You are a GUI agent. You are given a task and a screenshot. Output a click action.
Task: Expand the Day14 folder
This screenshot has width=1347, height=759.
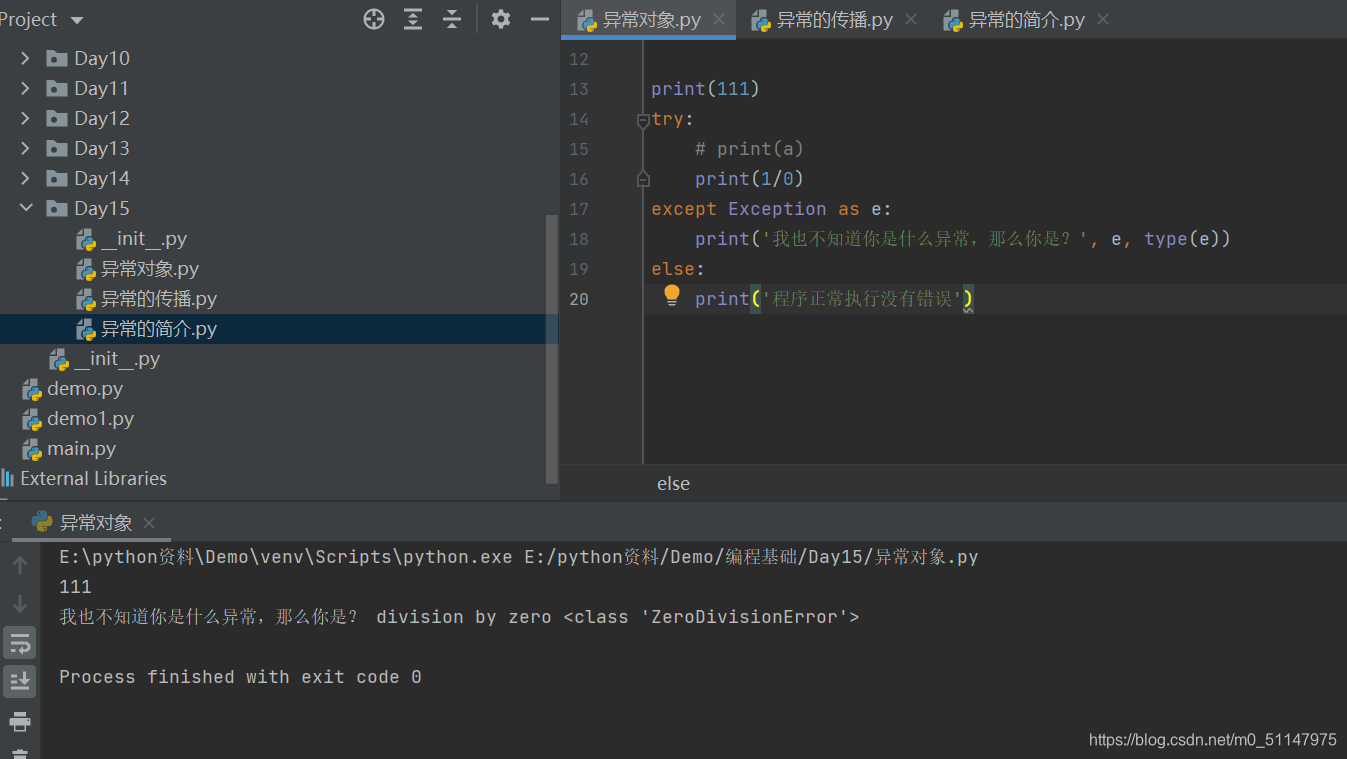click(25, 178)
